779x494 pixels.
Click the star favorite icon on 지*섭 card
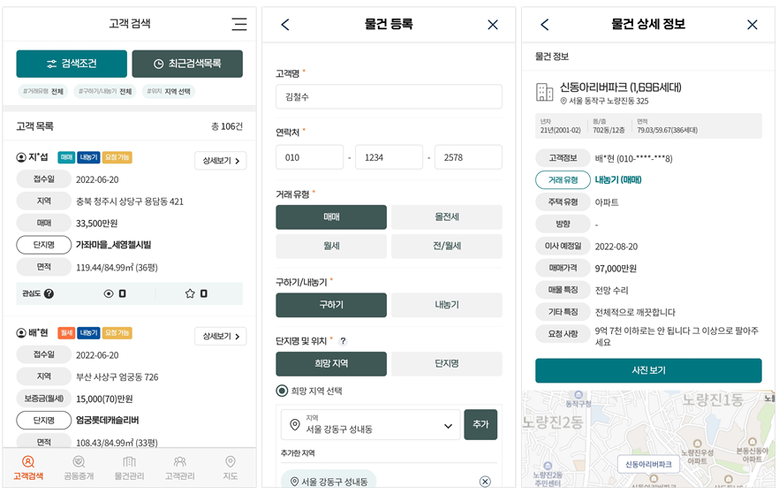[190, 294]
